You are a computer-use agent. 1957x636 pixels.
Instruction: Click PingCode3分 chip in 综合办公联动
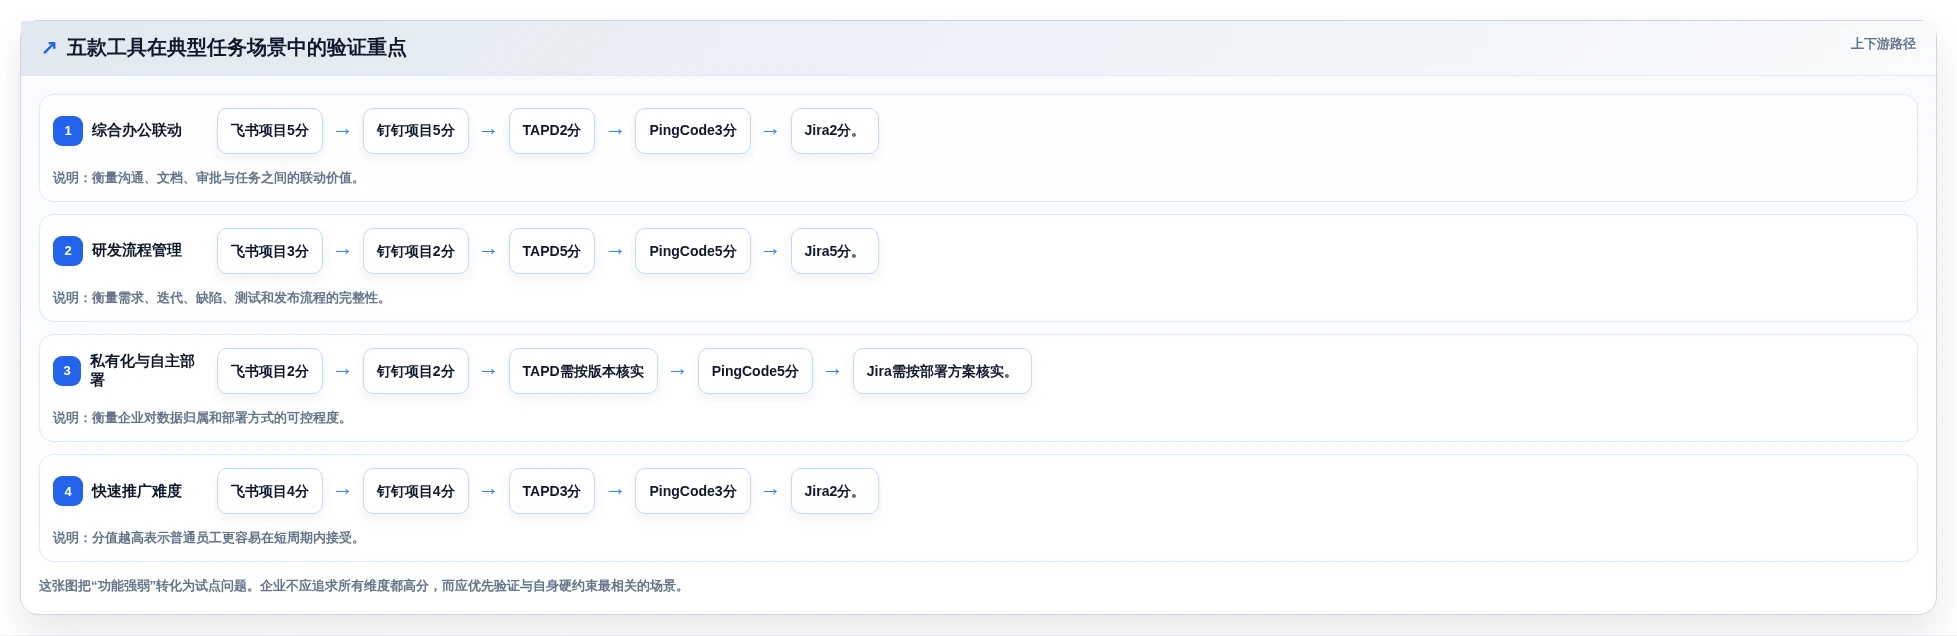point(693,131)
